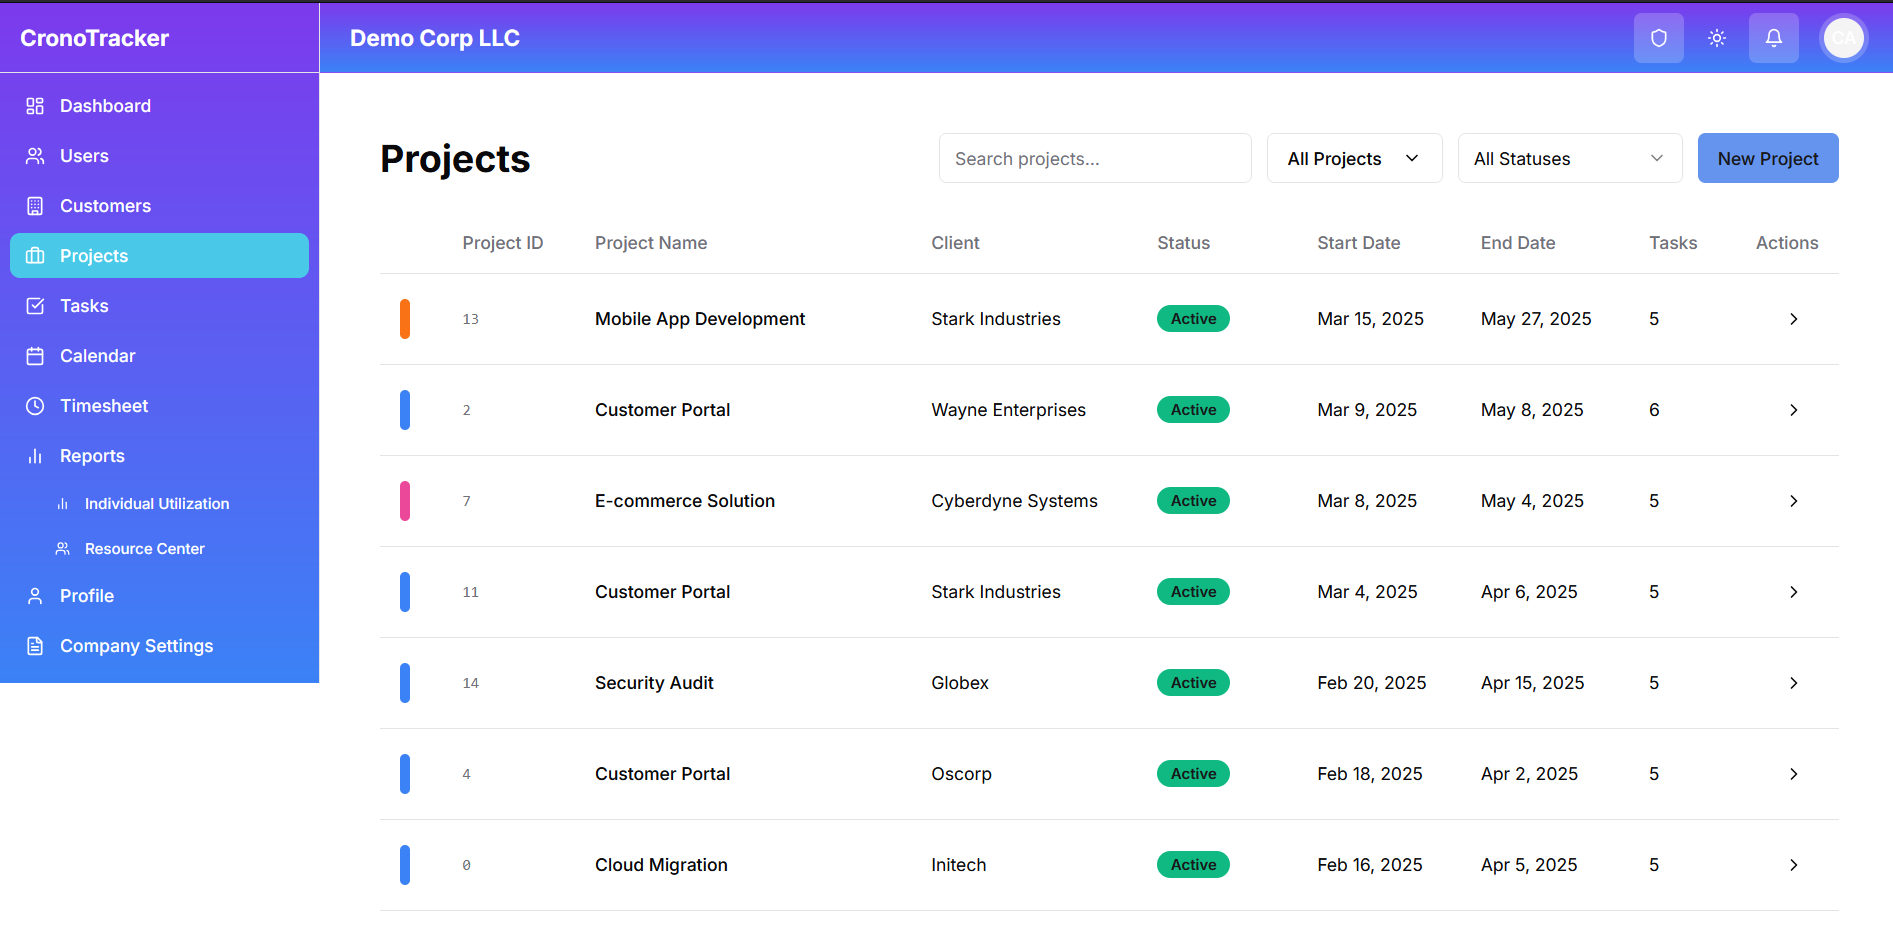Click Active badge on Mobile App Development

[1193, 319]
